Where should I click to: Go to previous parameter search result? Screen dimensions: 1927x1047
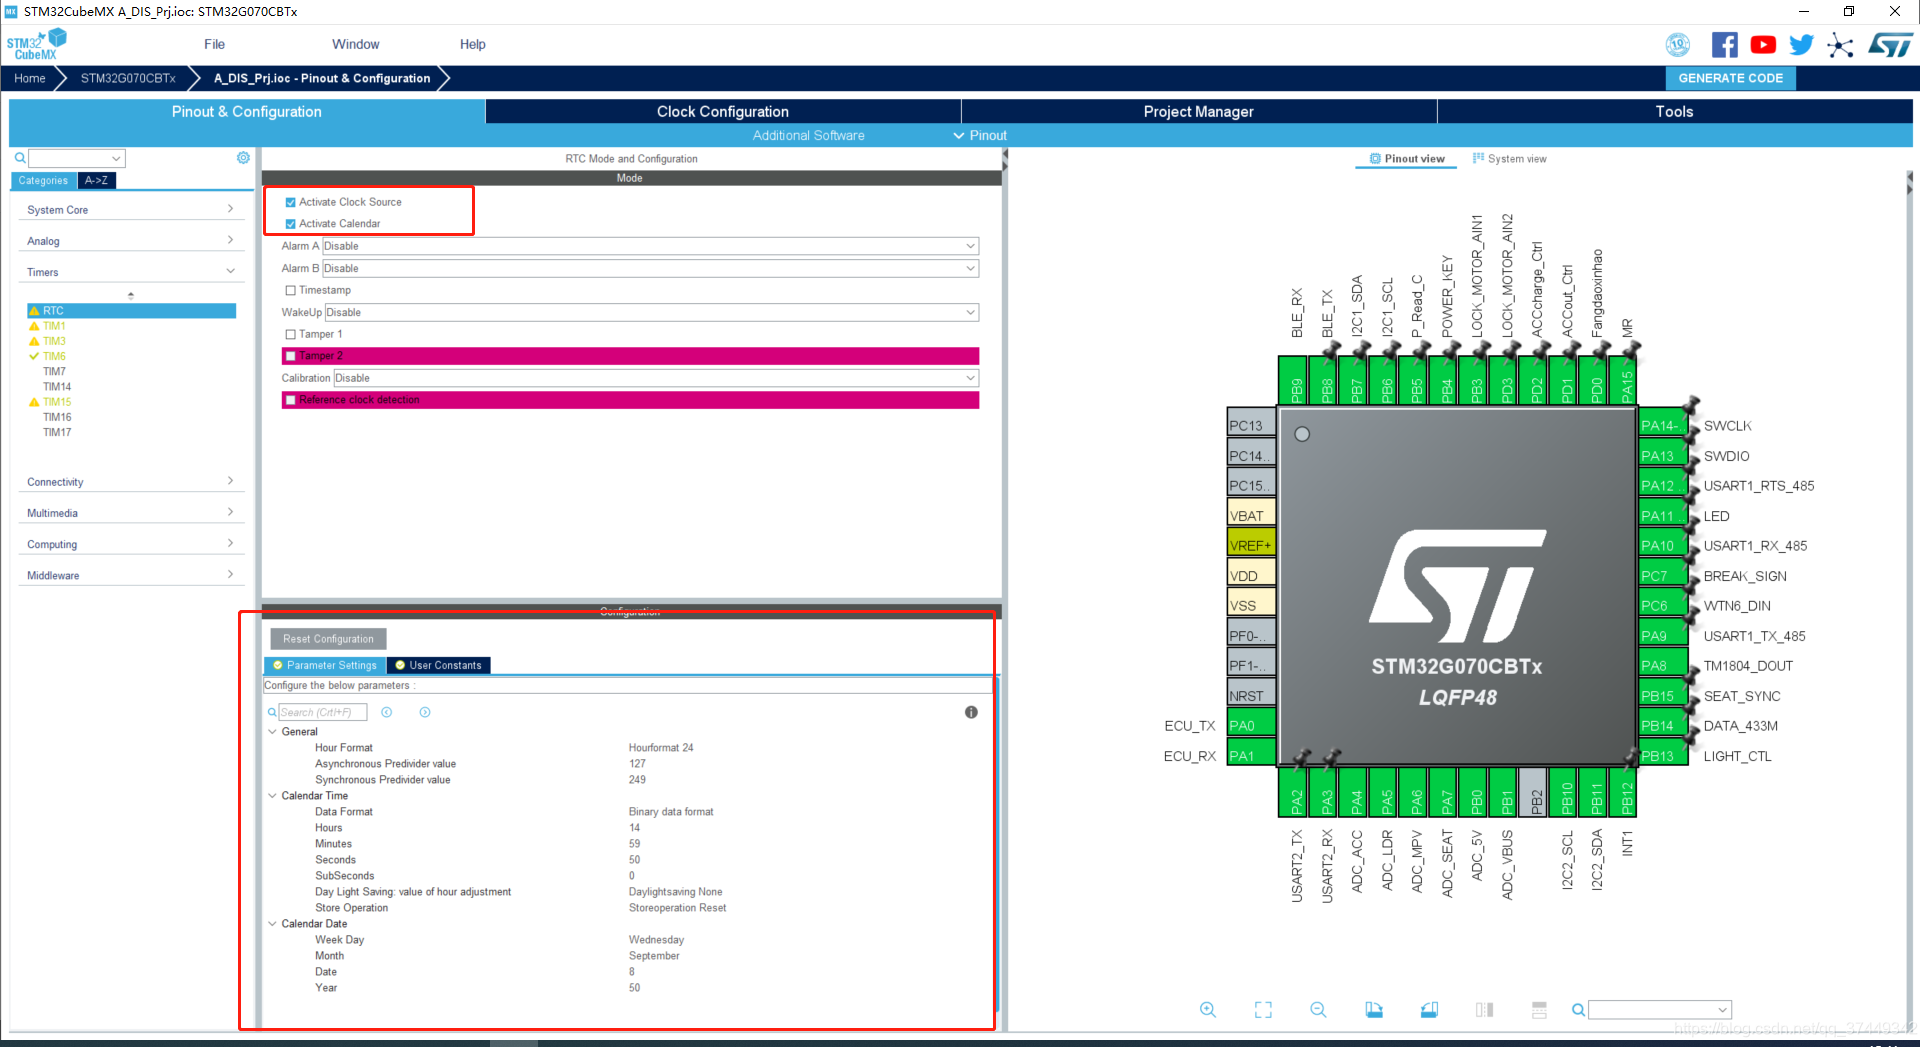tap(386, 712)
